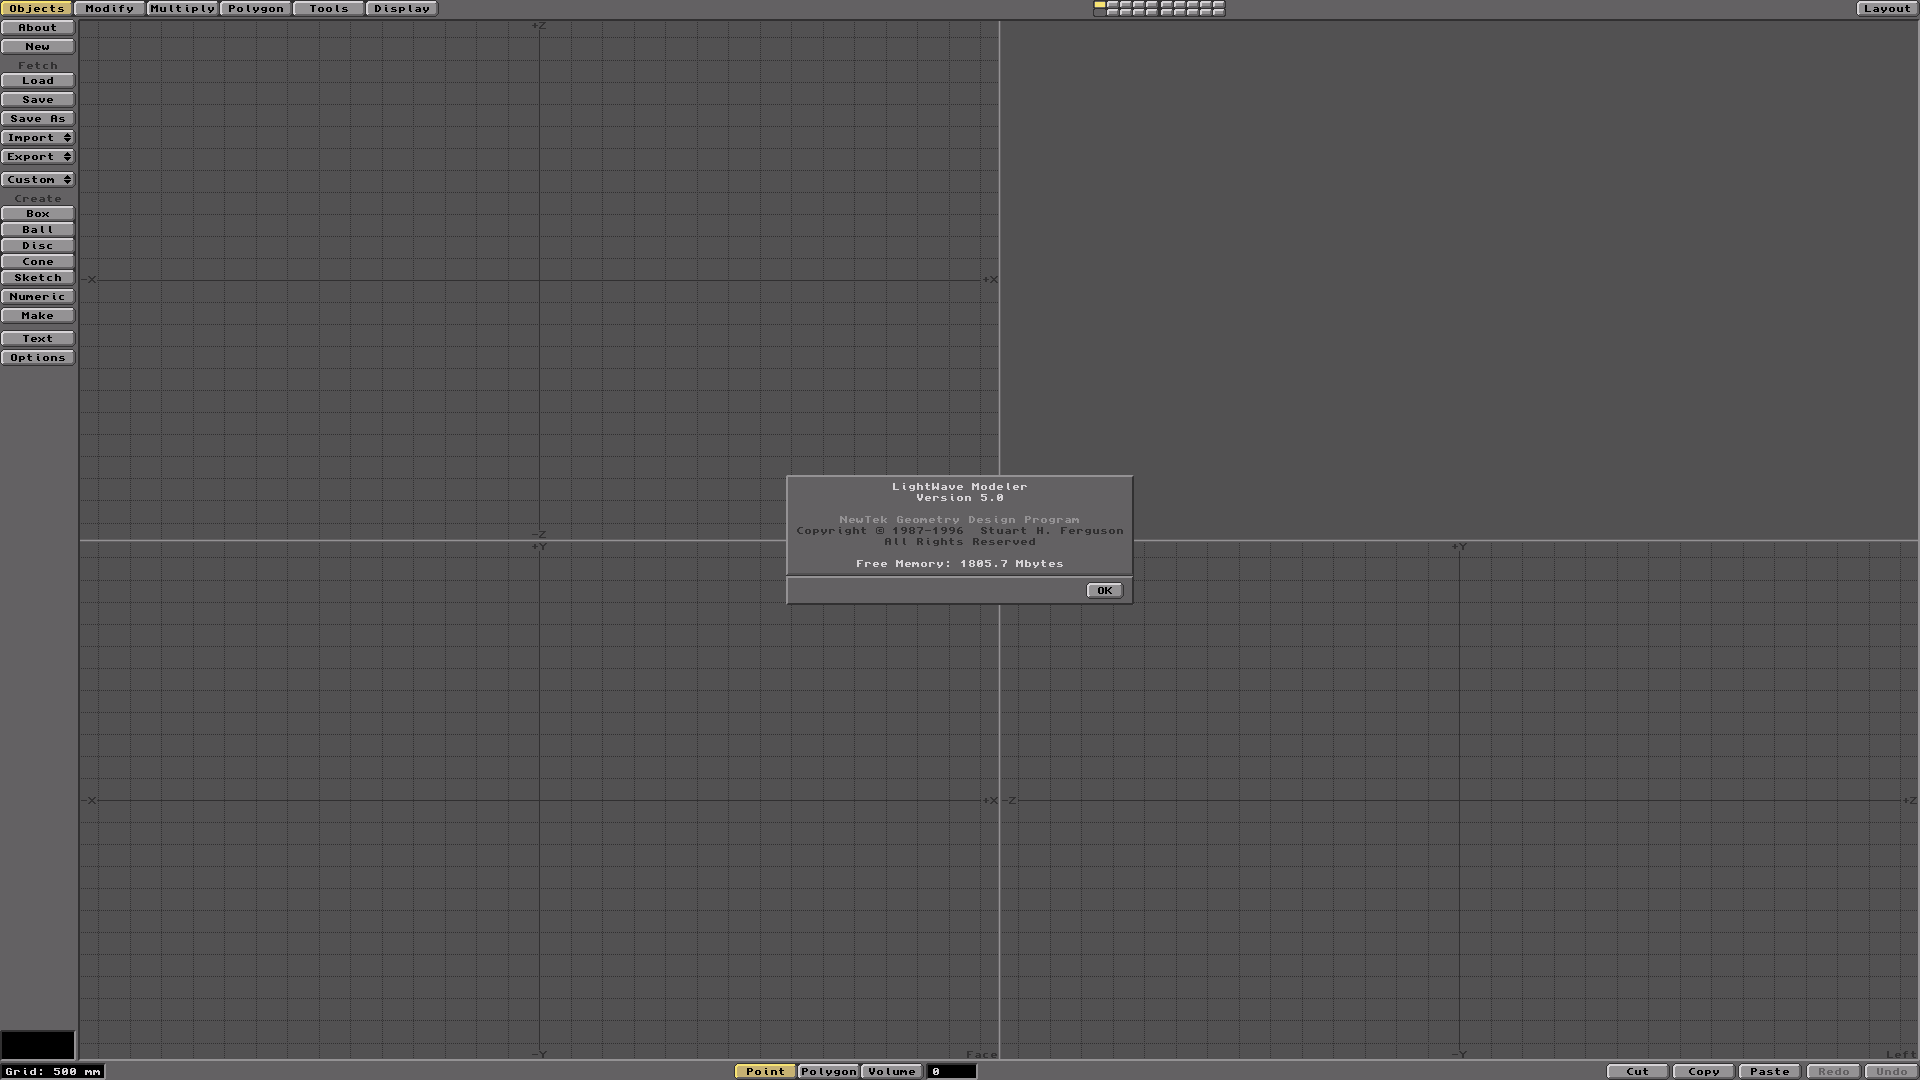The width and height of the screenshot is (1920, 1080).
Task: Select the Cone creation tool
Action: coord(37,261)
